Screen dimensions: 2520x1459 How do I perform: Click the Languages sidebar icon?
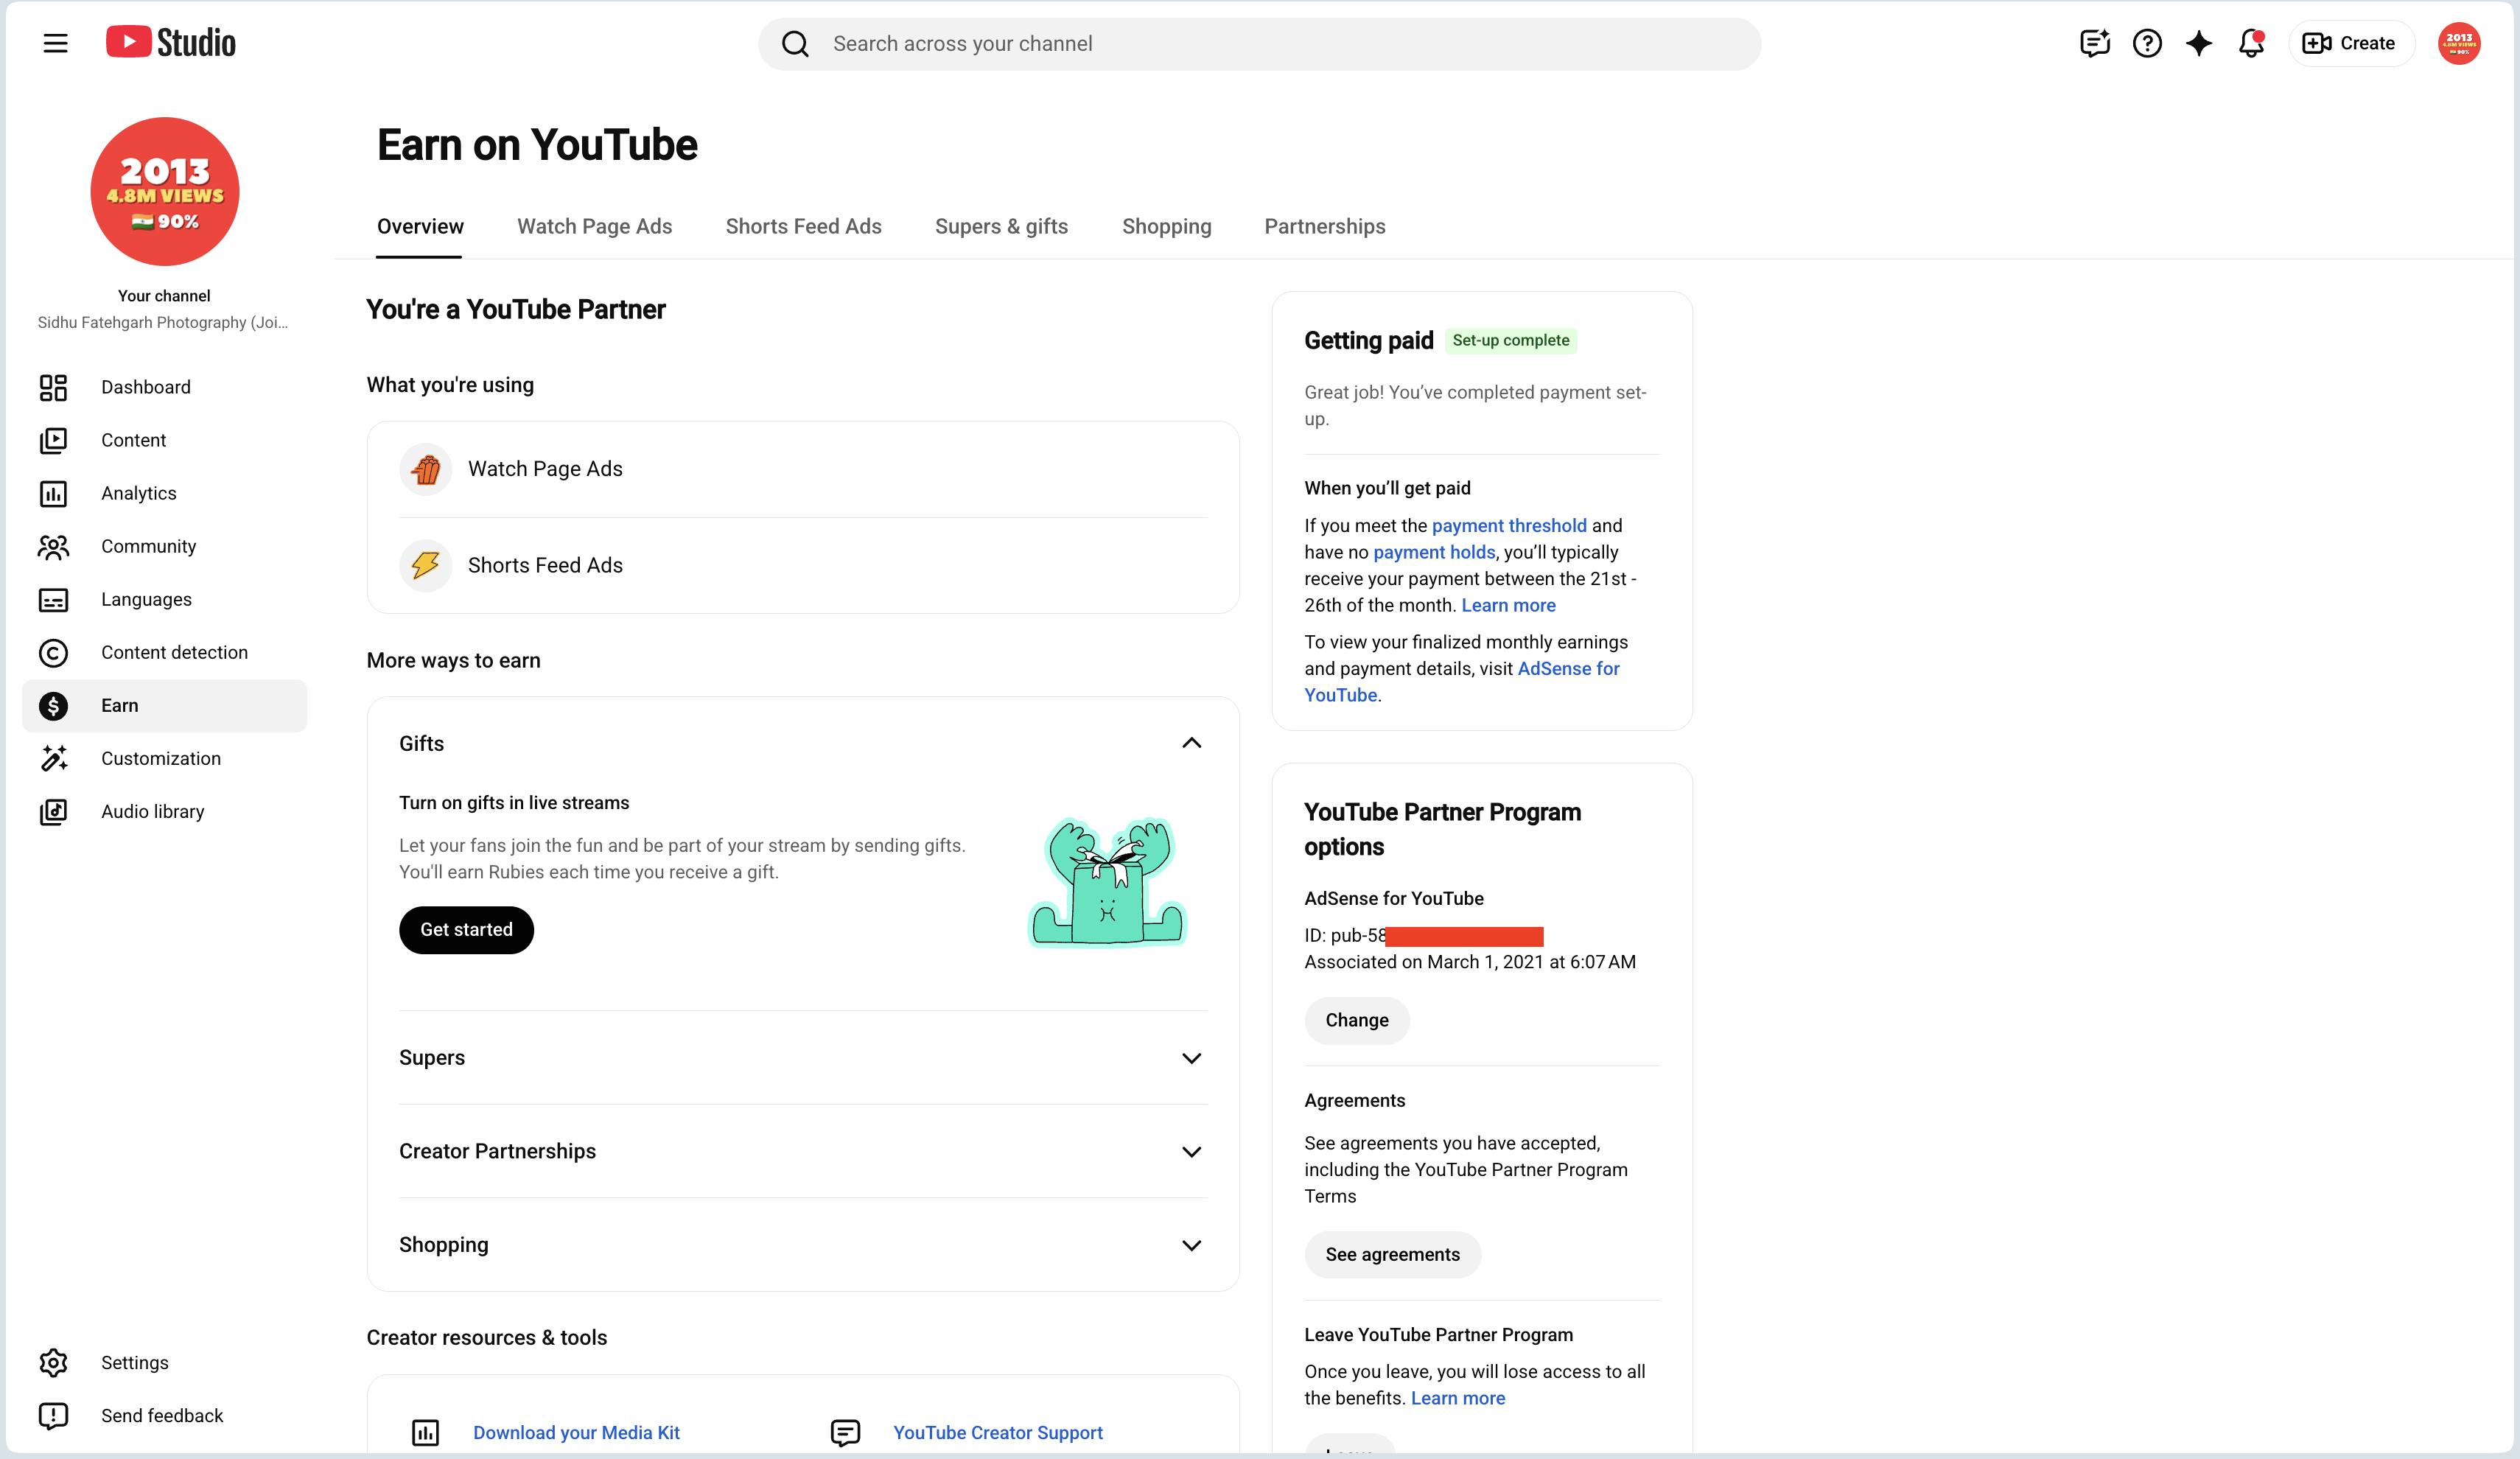coord(53,599)
